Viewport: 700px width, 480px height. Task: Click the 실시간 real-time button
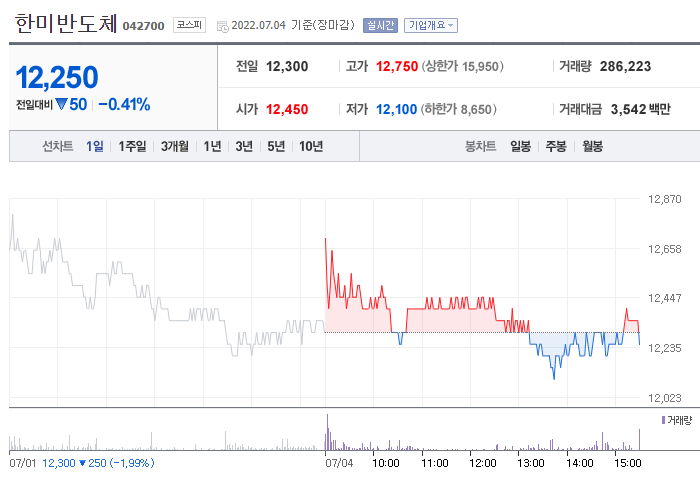coord(380,25)
